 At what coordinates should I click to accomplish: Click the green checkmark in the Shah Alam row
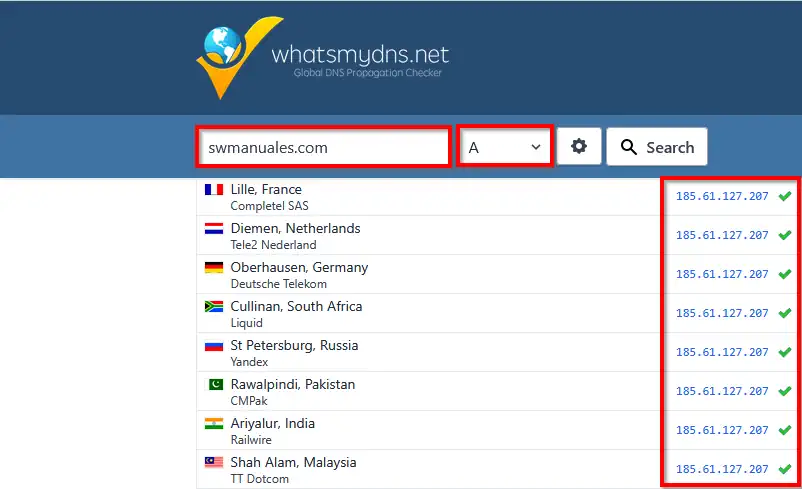click(x=785, y=469)
